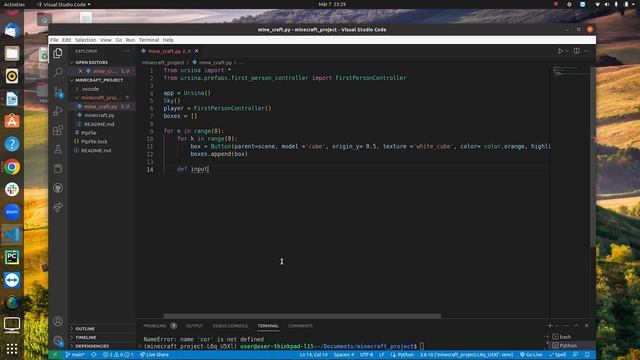The image size is (640, 360).
Task: Open the Accounts menu icon
Action: tap(58, 321)
